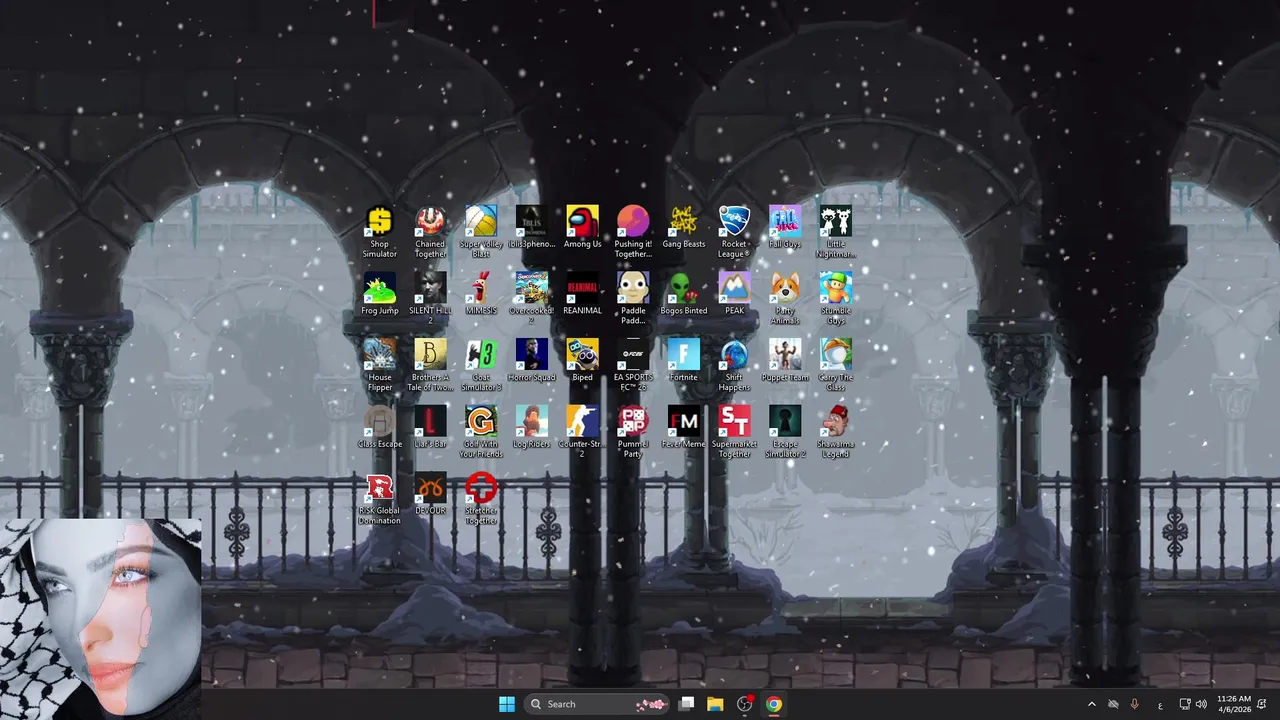Click the Fortnite desktop icon
This screenshot has width=1280, height=720.
click(684, 361)
